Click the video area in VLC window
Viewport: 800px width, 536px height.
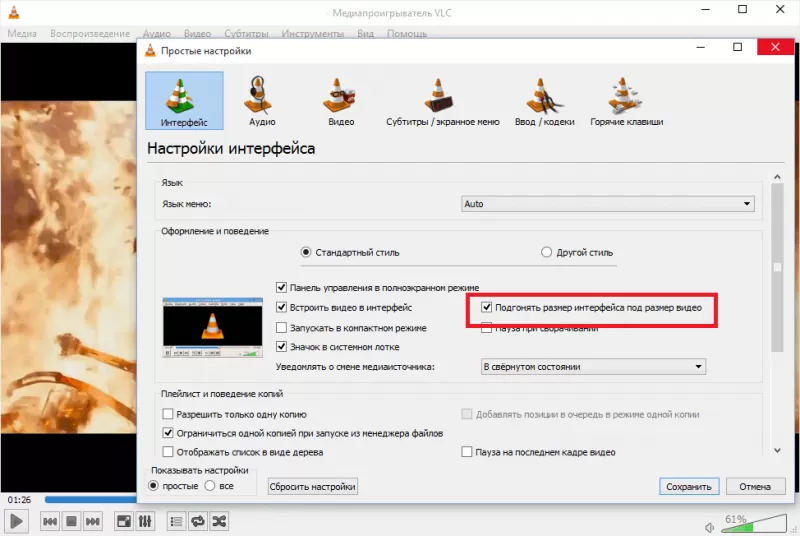coord(68,266)
